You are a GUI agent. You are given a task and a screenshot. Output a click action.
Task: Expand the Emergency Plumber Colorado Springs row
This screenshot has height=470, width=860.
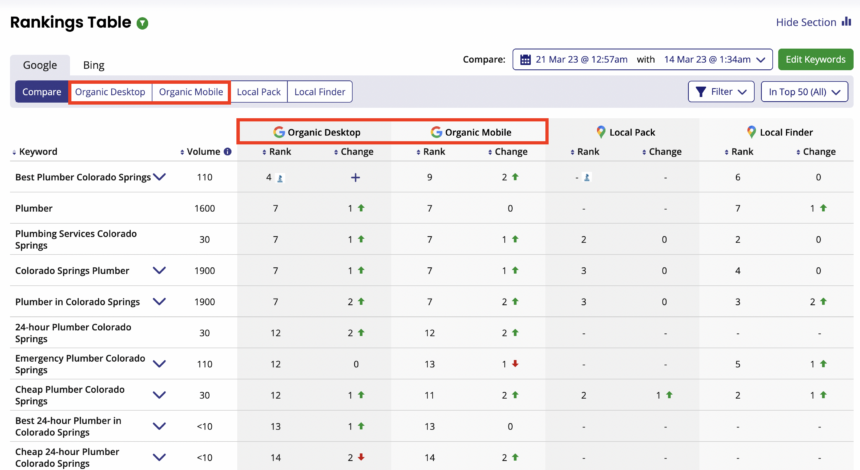click(159, 364)
